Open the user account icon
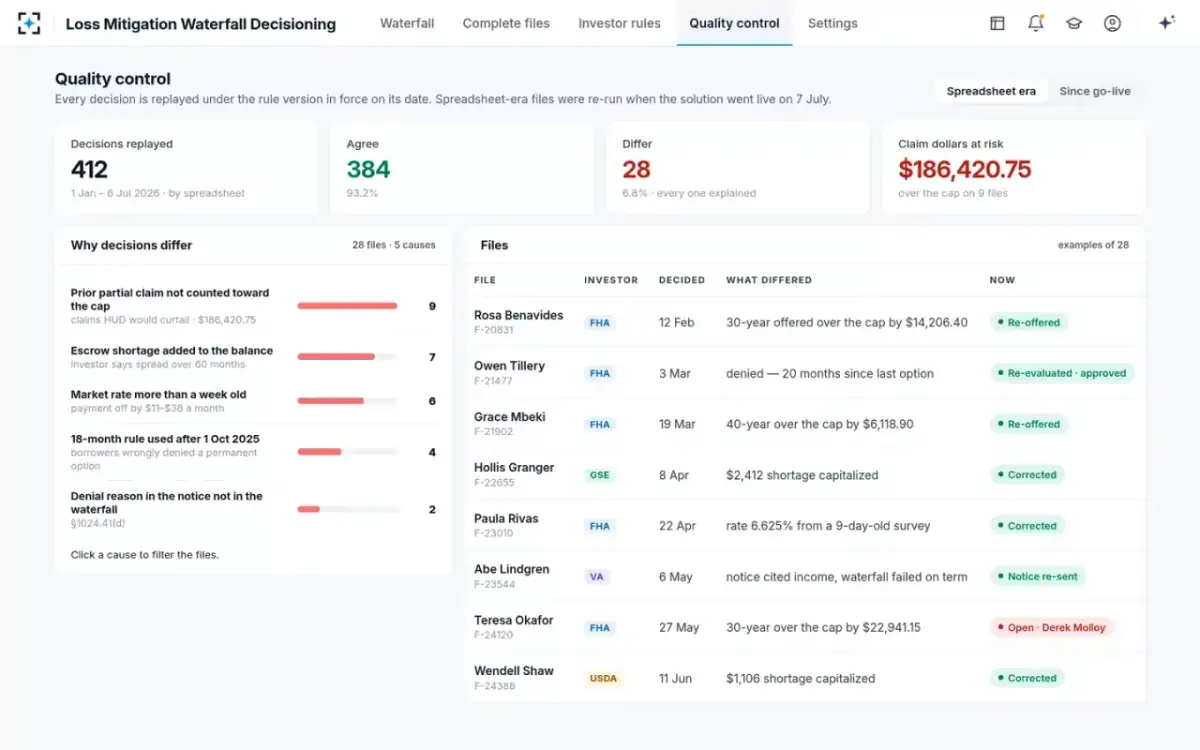Image resolution: width=1200 pixels, height=750 pixels. [1112, 23]
